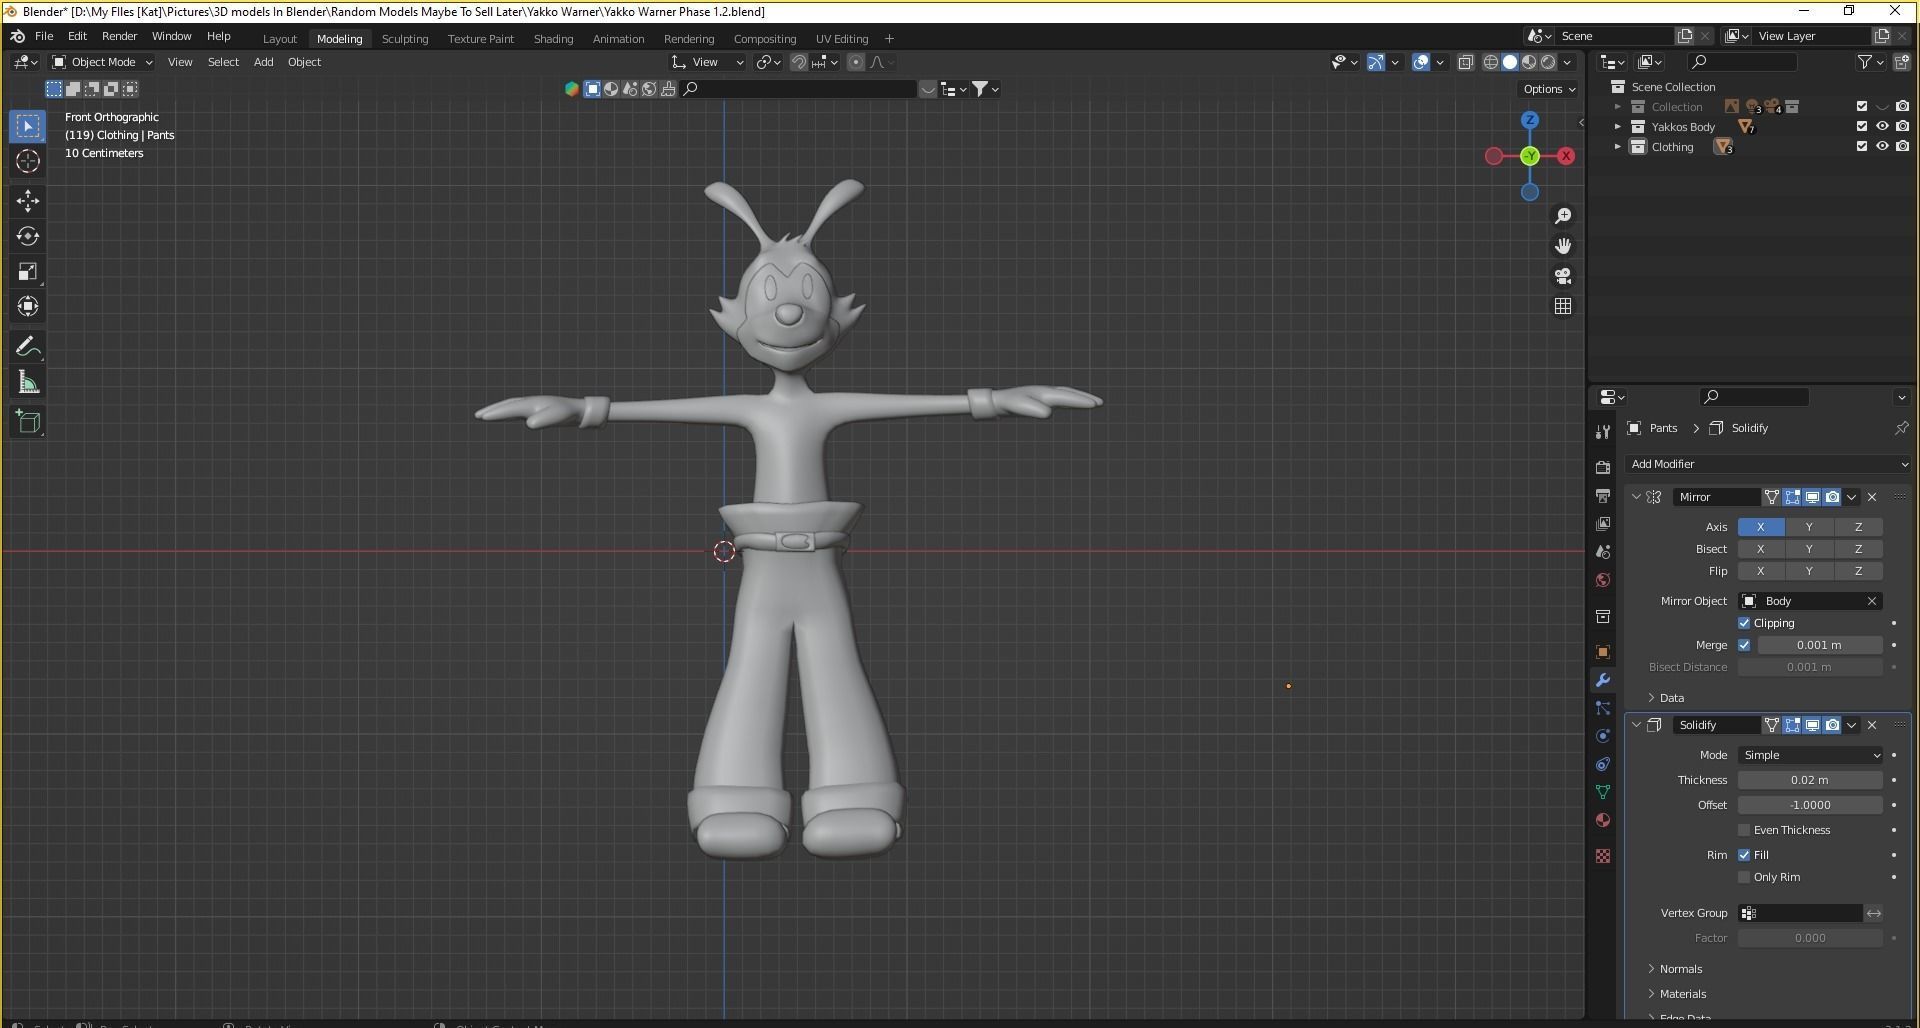
Task: Open the Render menu
Action: tap(119, 36)
